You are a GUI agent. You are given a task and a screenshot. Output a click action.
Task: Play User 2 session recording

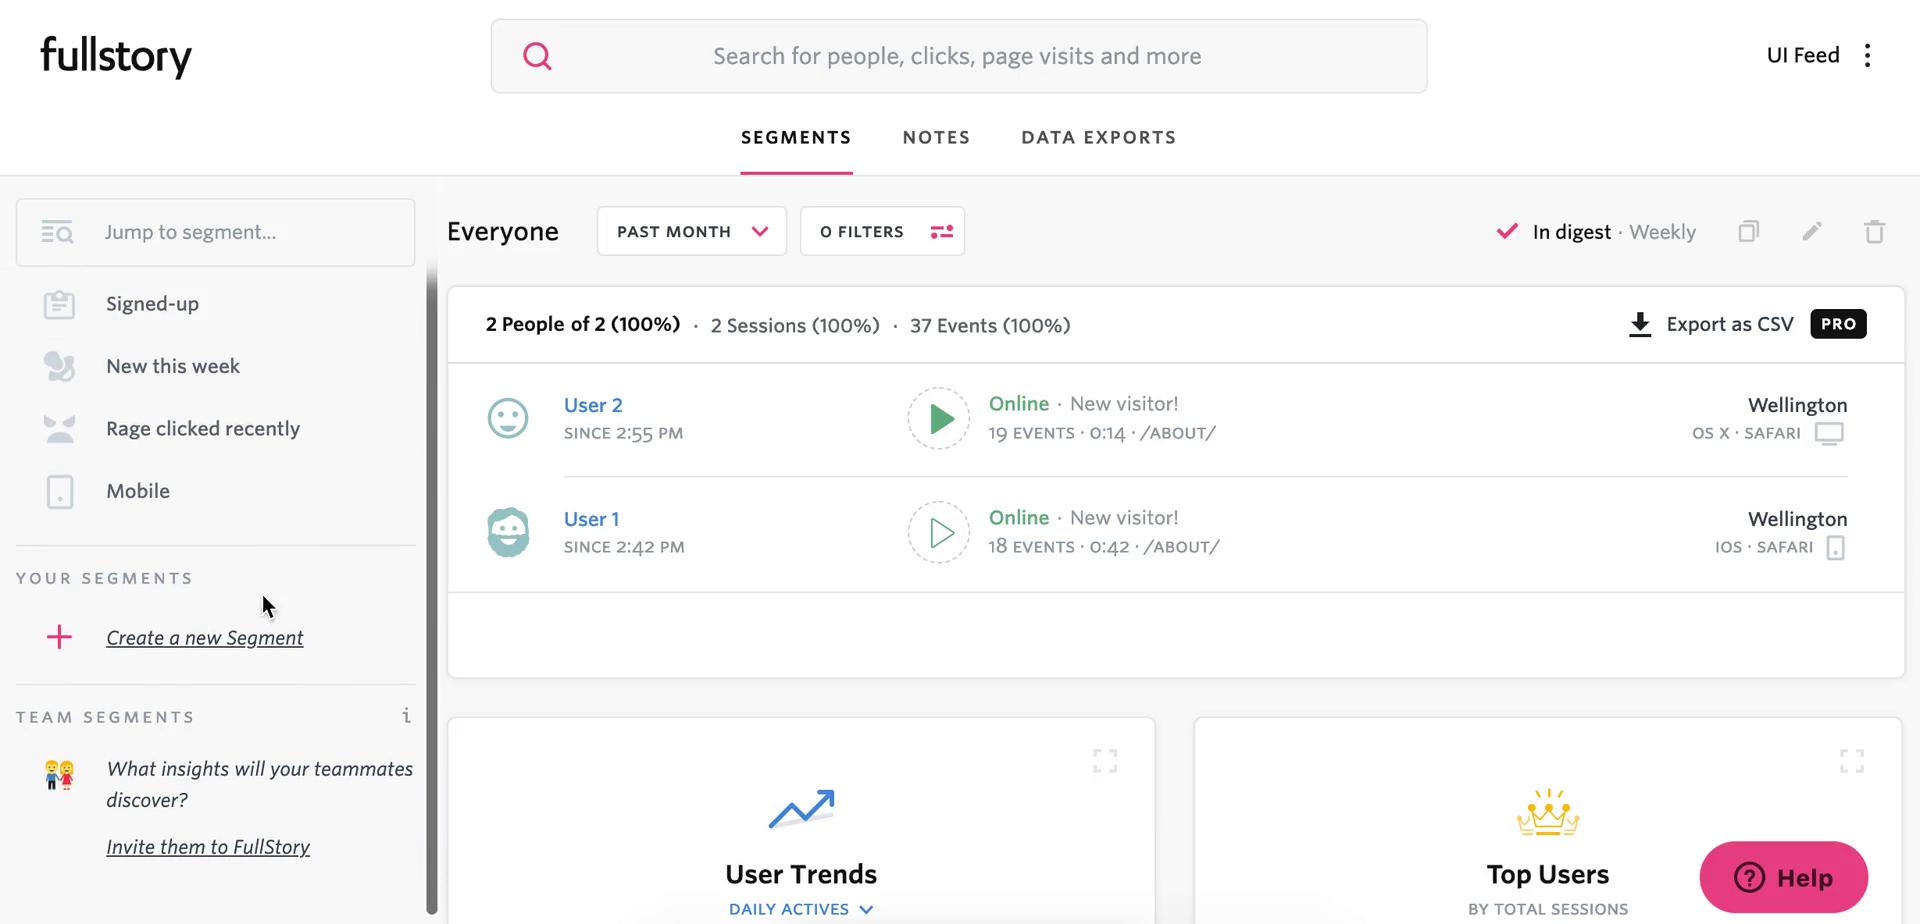pyautogui.click(x=939, y=418)
